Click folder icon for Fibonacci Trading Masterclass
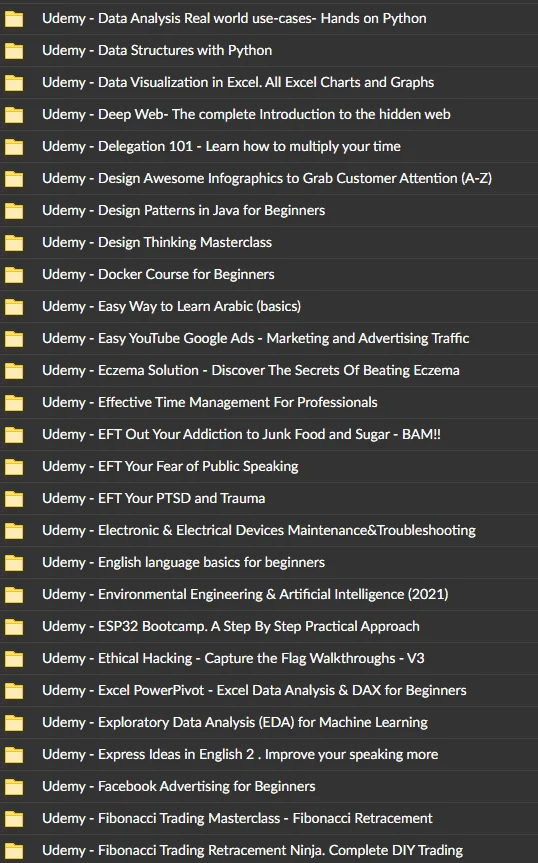Screen dimensions: 538x863 click(14, 818)
